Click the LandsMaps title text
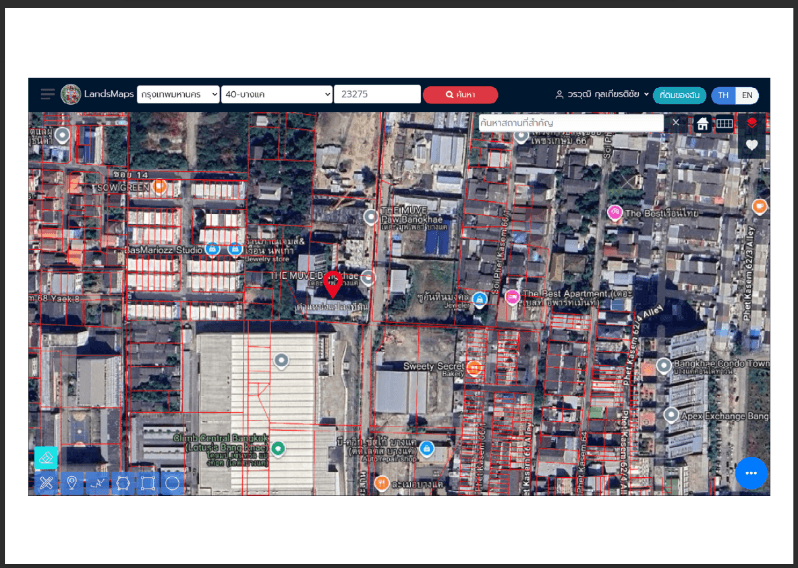The height and width of the screenshot is (568, 798). click(x=109, y=94)
